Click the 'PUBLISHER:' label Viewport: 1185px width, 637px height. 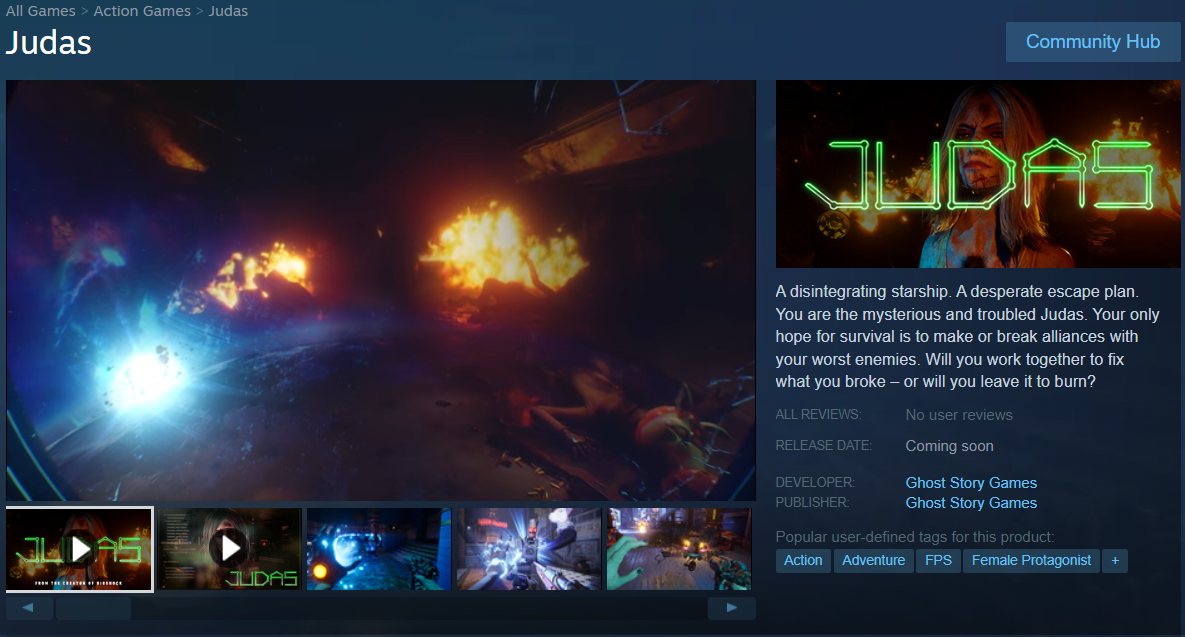812,502
